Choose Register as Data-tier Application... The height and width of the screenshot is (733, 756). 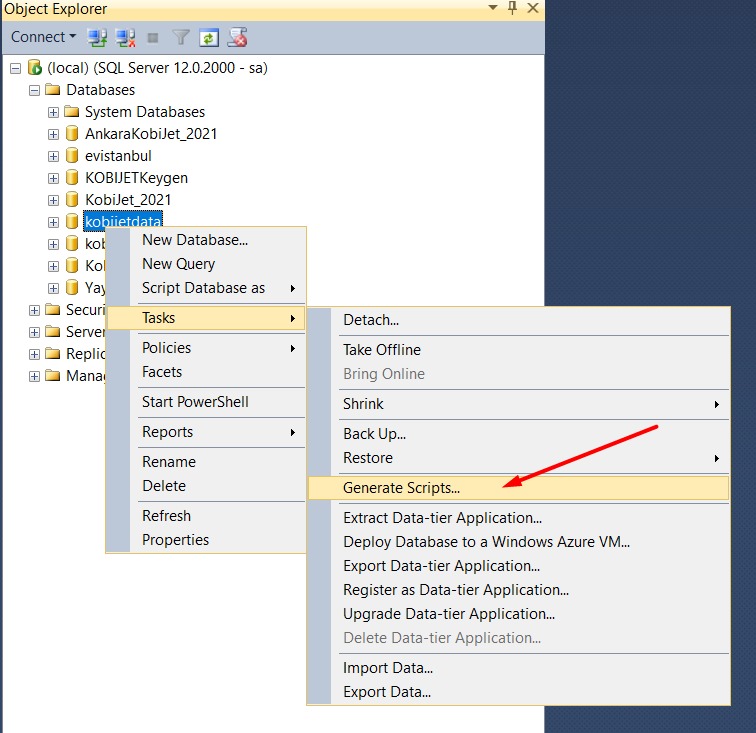pyautogui.click(x=518, y=590)
